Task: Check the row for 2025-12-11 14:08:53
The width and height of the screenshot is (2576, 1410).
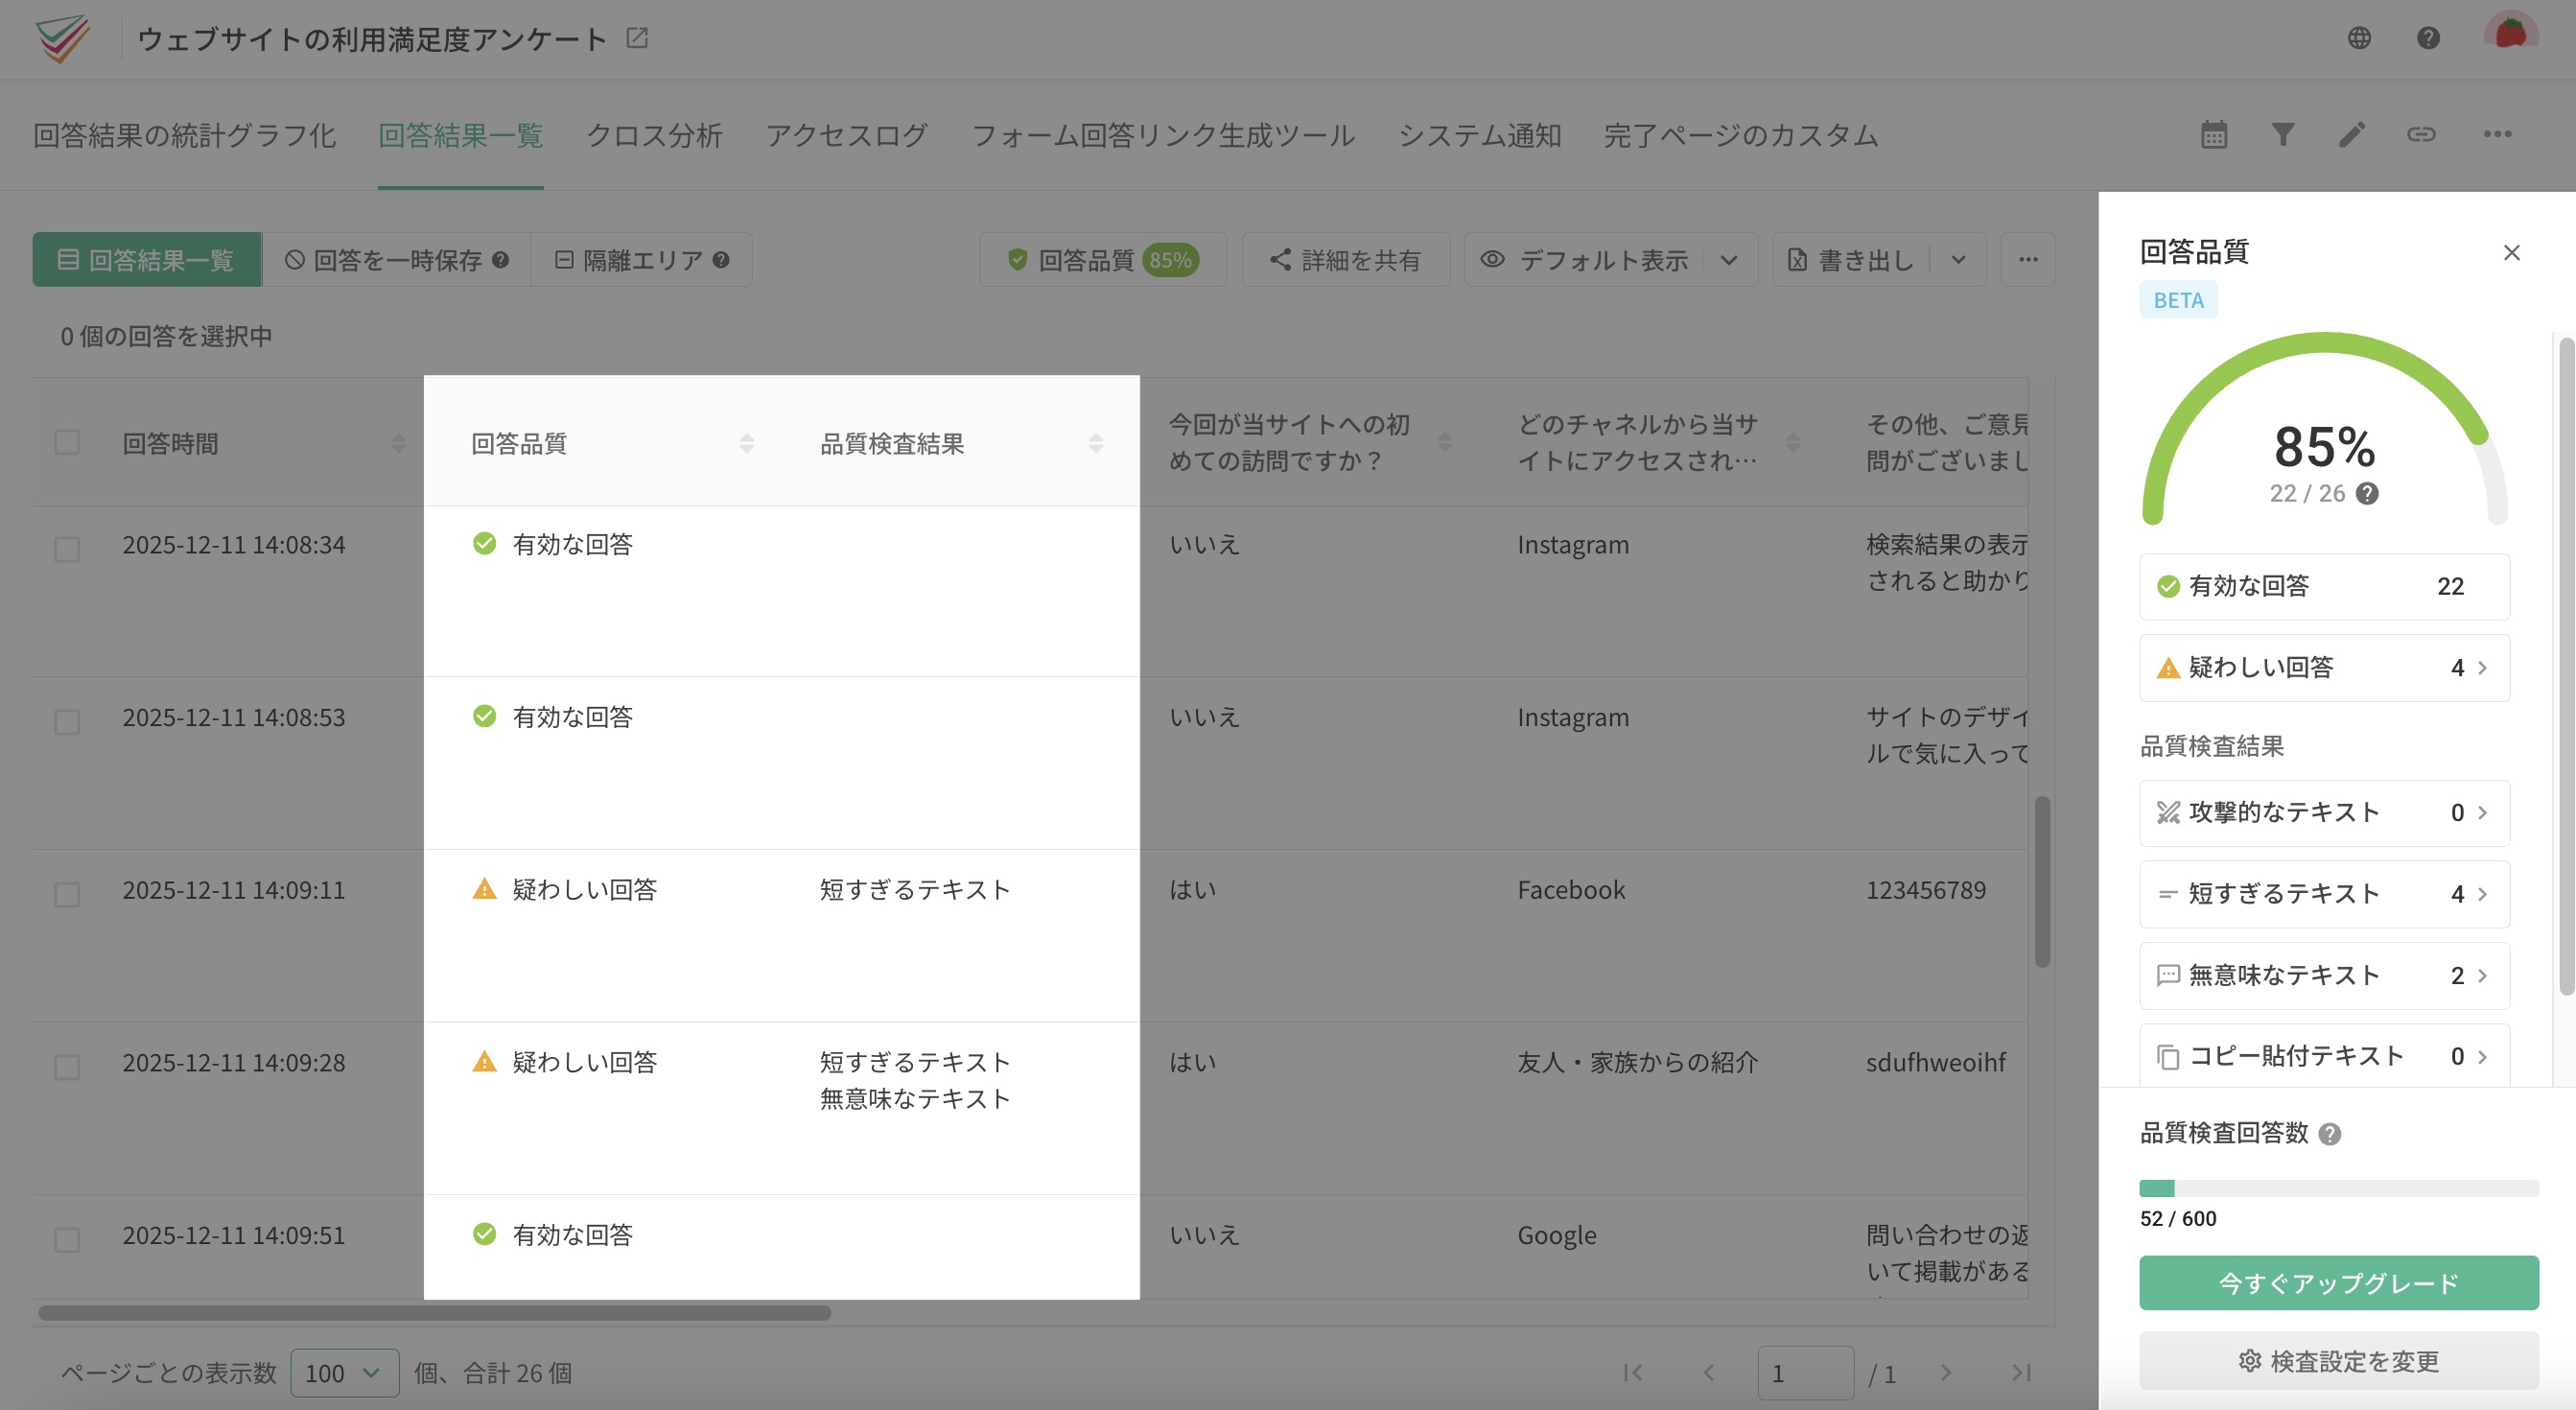Action: tap(67, 722)
